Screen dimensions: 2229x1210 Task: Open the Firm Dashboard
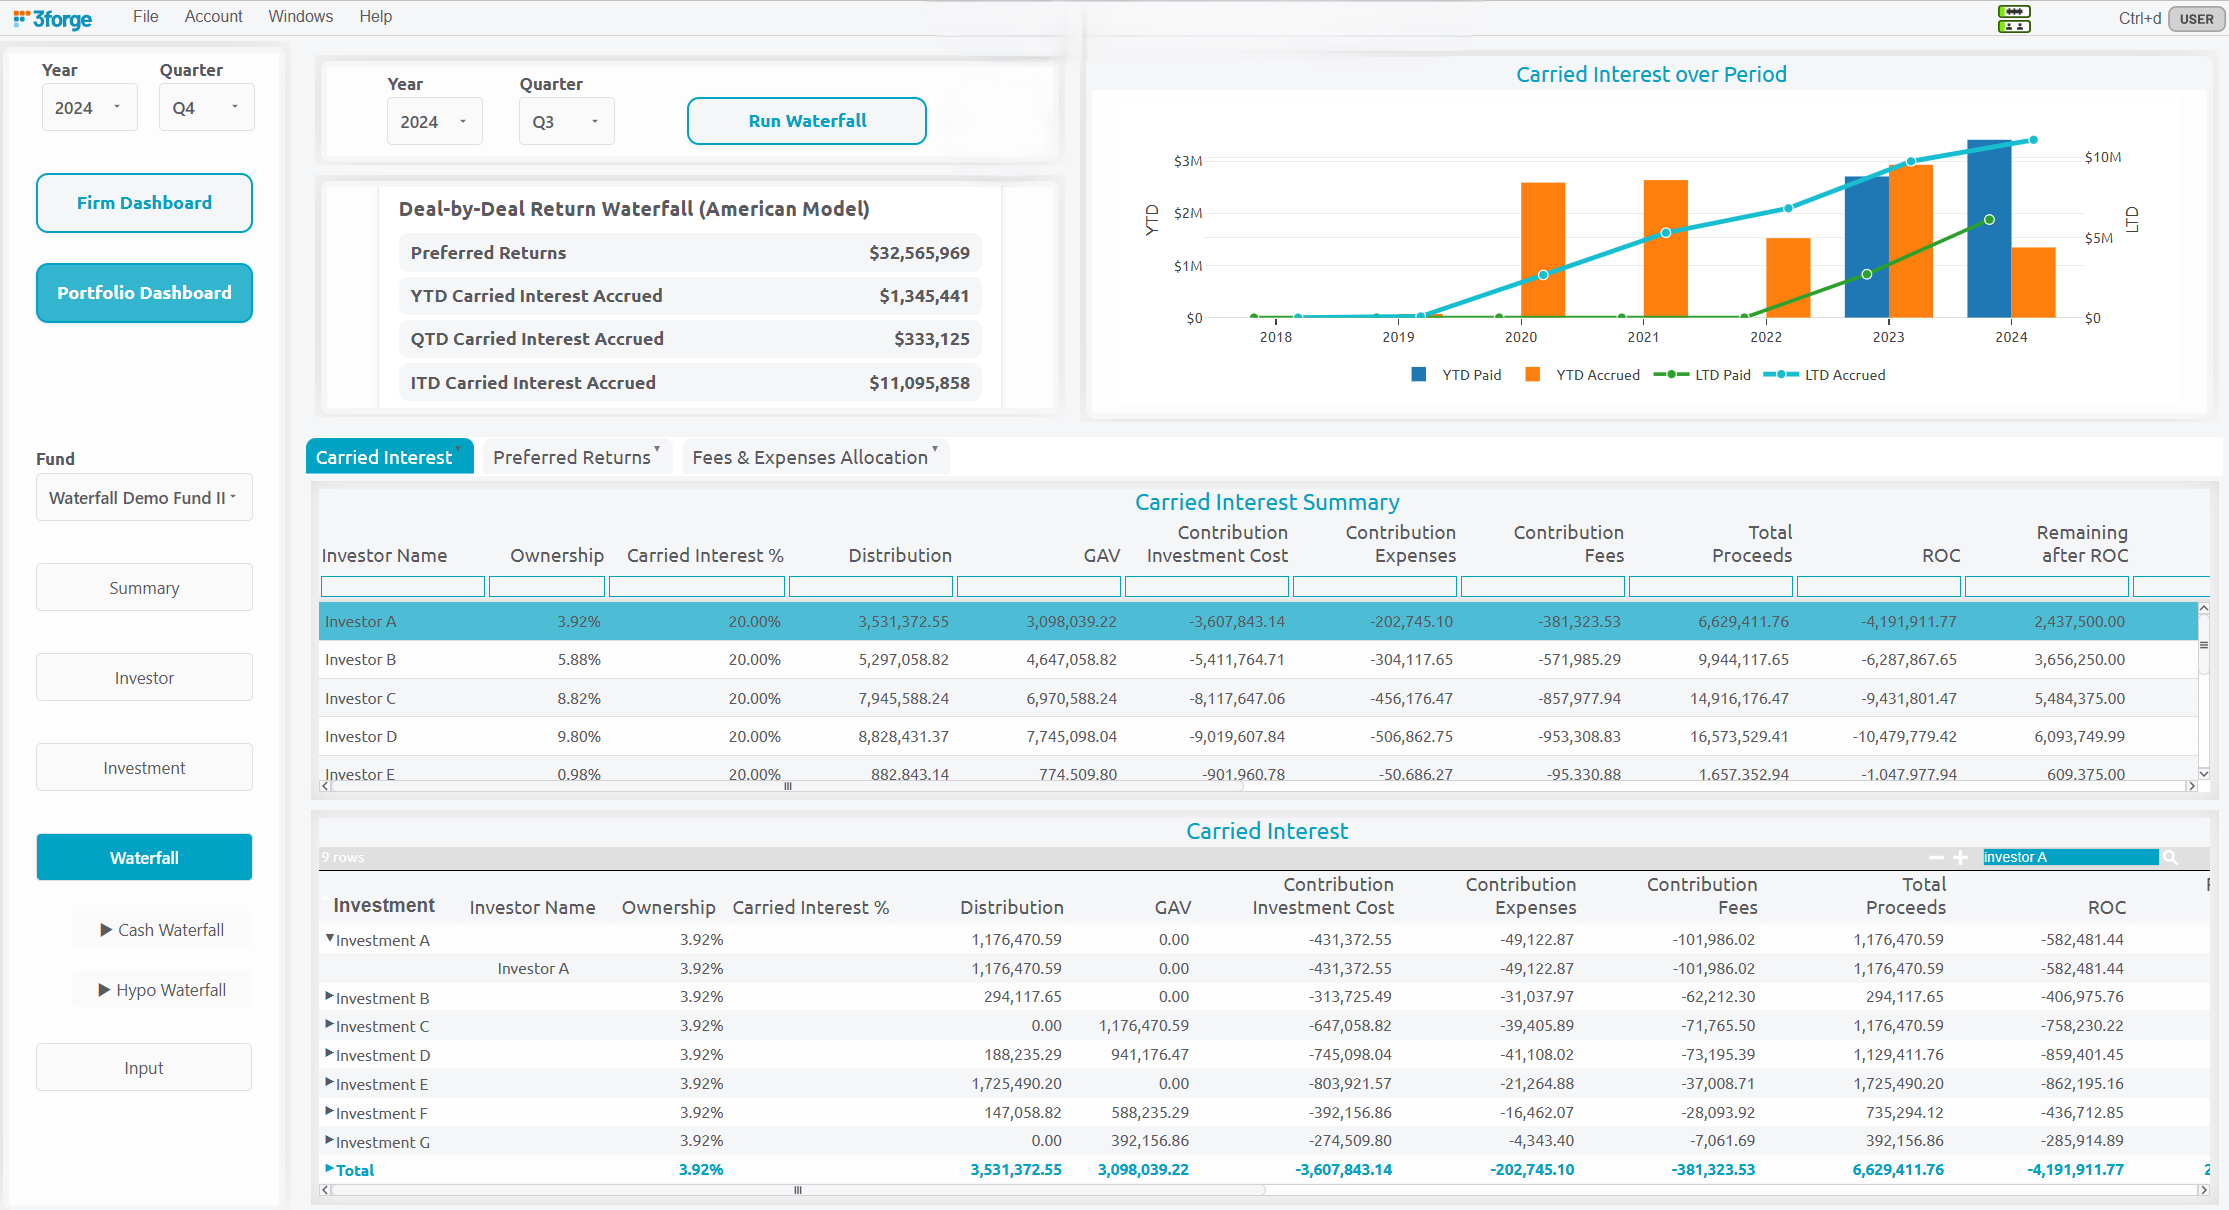[x=144, y=203]
